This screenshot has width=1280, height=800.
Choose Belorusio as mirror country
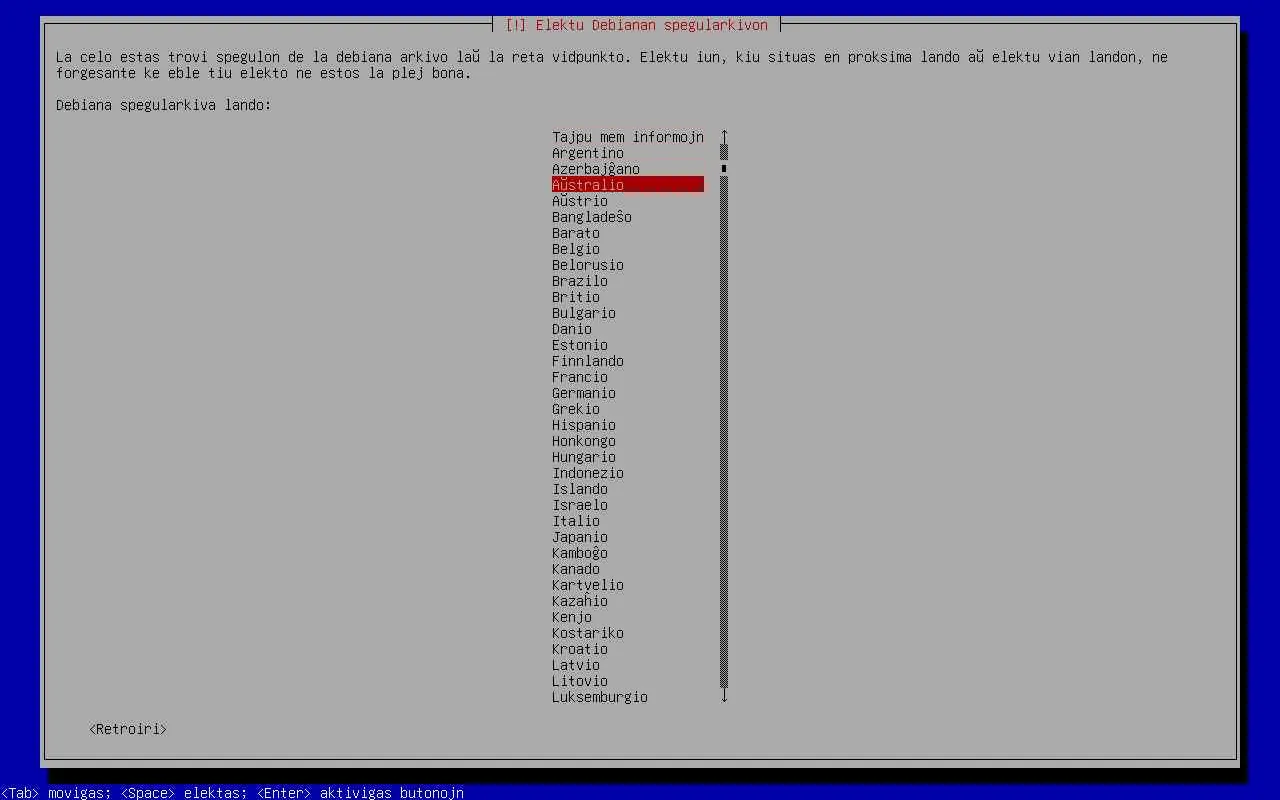coord(588,265)
